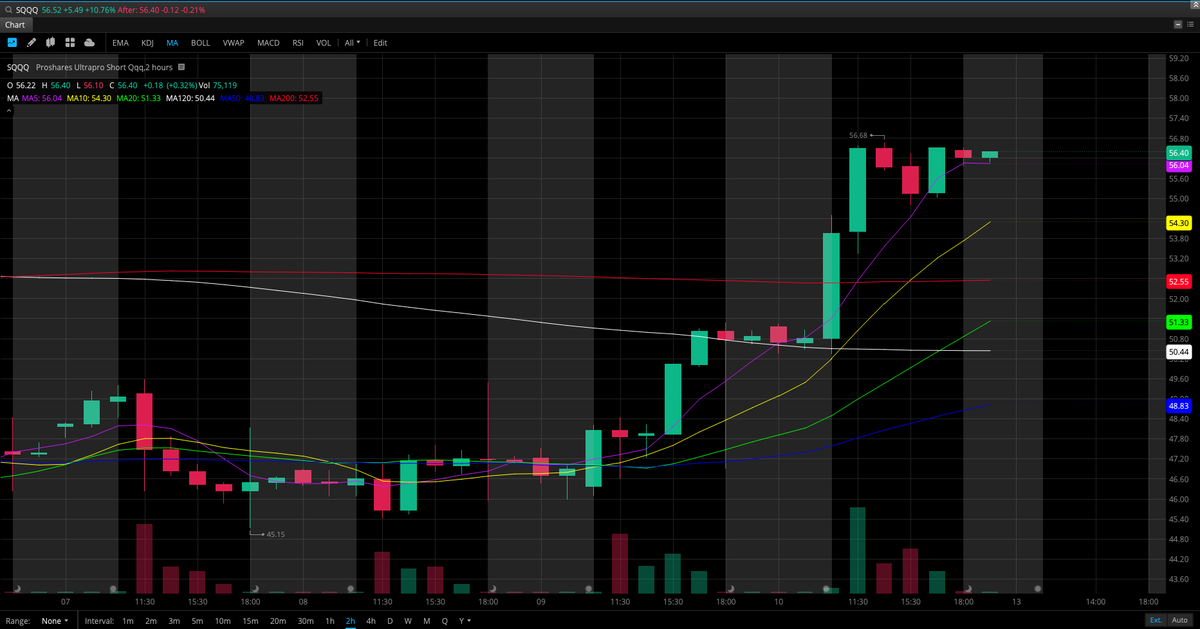Click the MA200: 52.55 legend label

point(294,98)
